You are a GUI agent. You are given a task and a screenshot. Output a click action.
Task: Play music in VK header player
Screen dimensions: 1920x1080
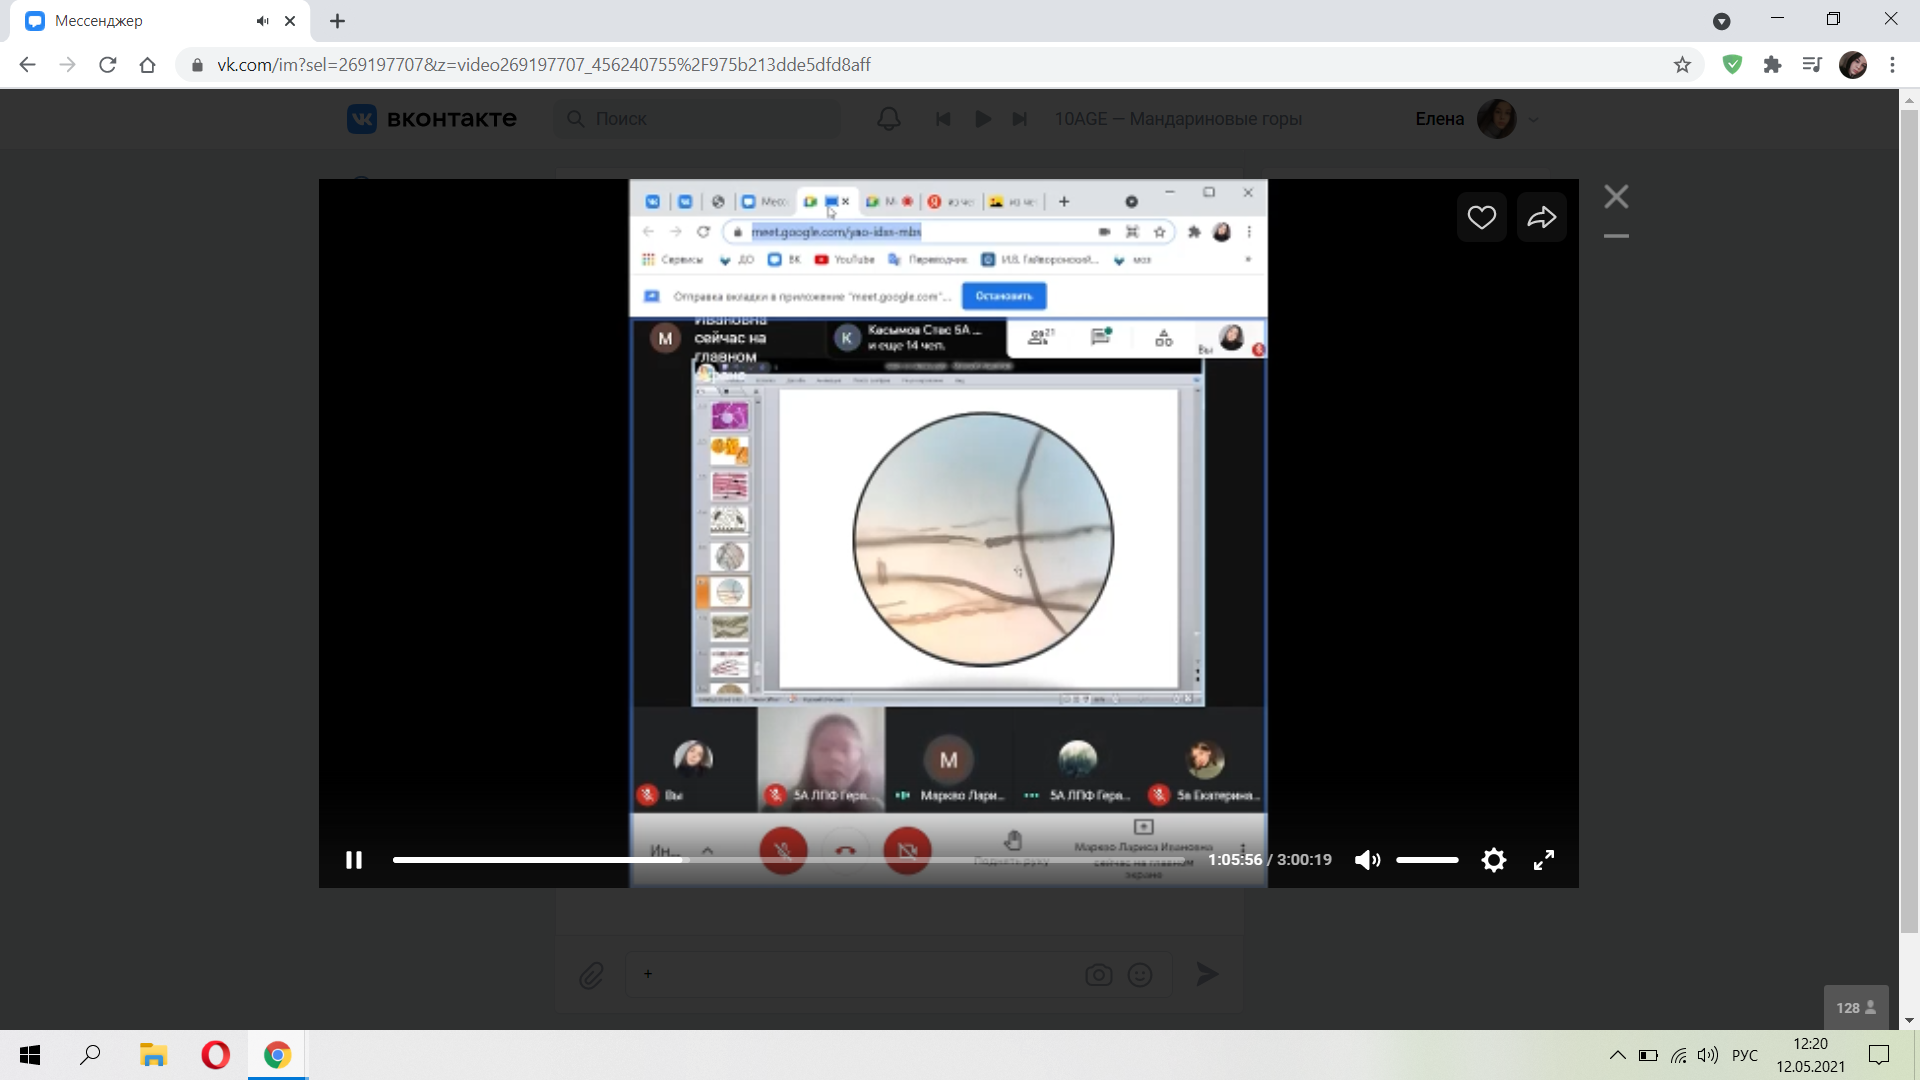click(x=983, y=119)
